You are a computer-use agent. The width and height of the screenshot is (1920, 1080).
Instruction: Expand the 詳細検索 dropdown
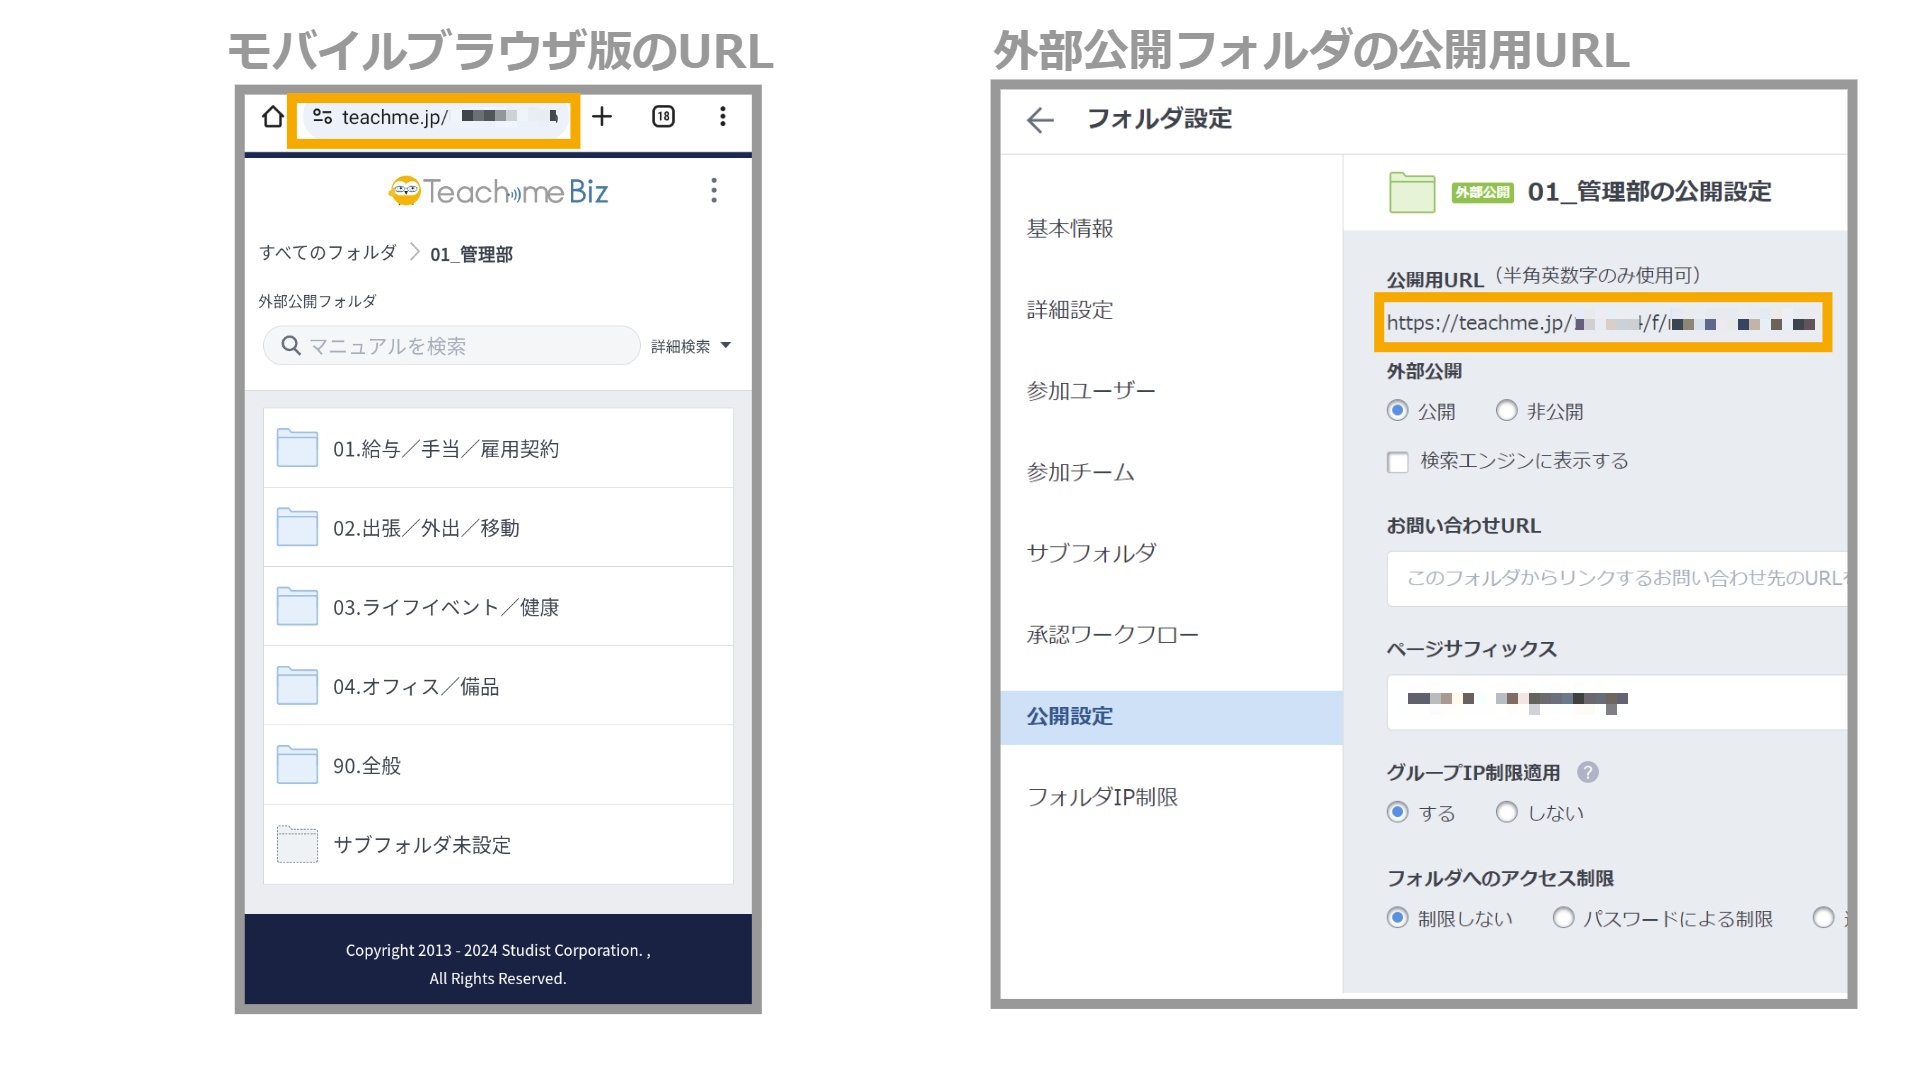pyautogui.click(x=691, y=346)
